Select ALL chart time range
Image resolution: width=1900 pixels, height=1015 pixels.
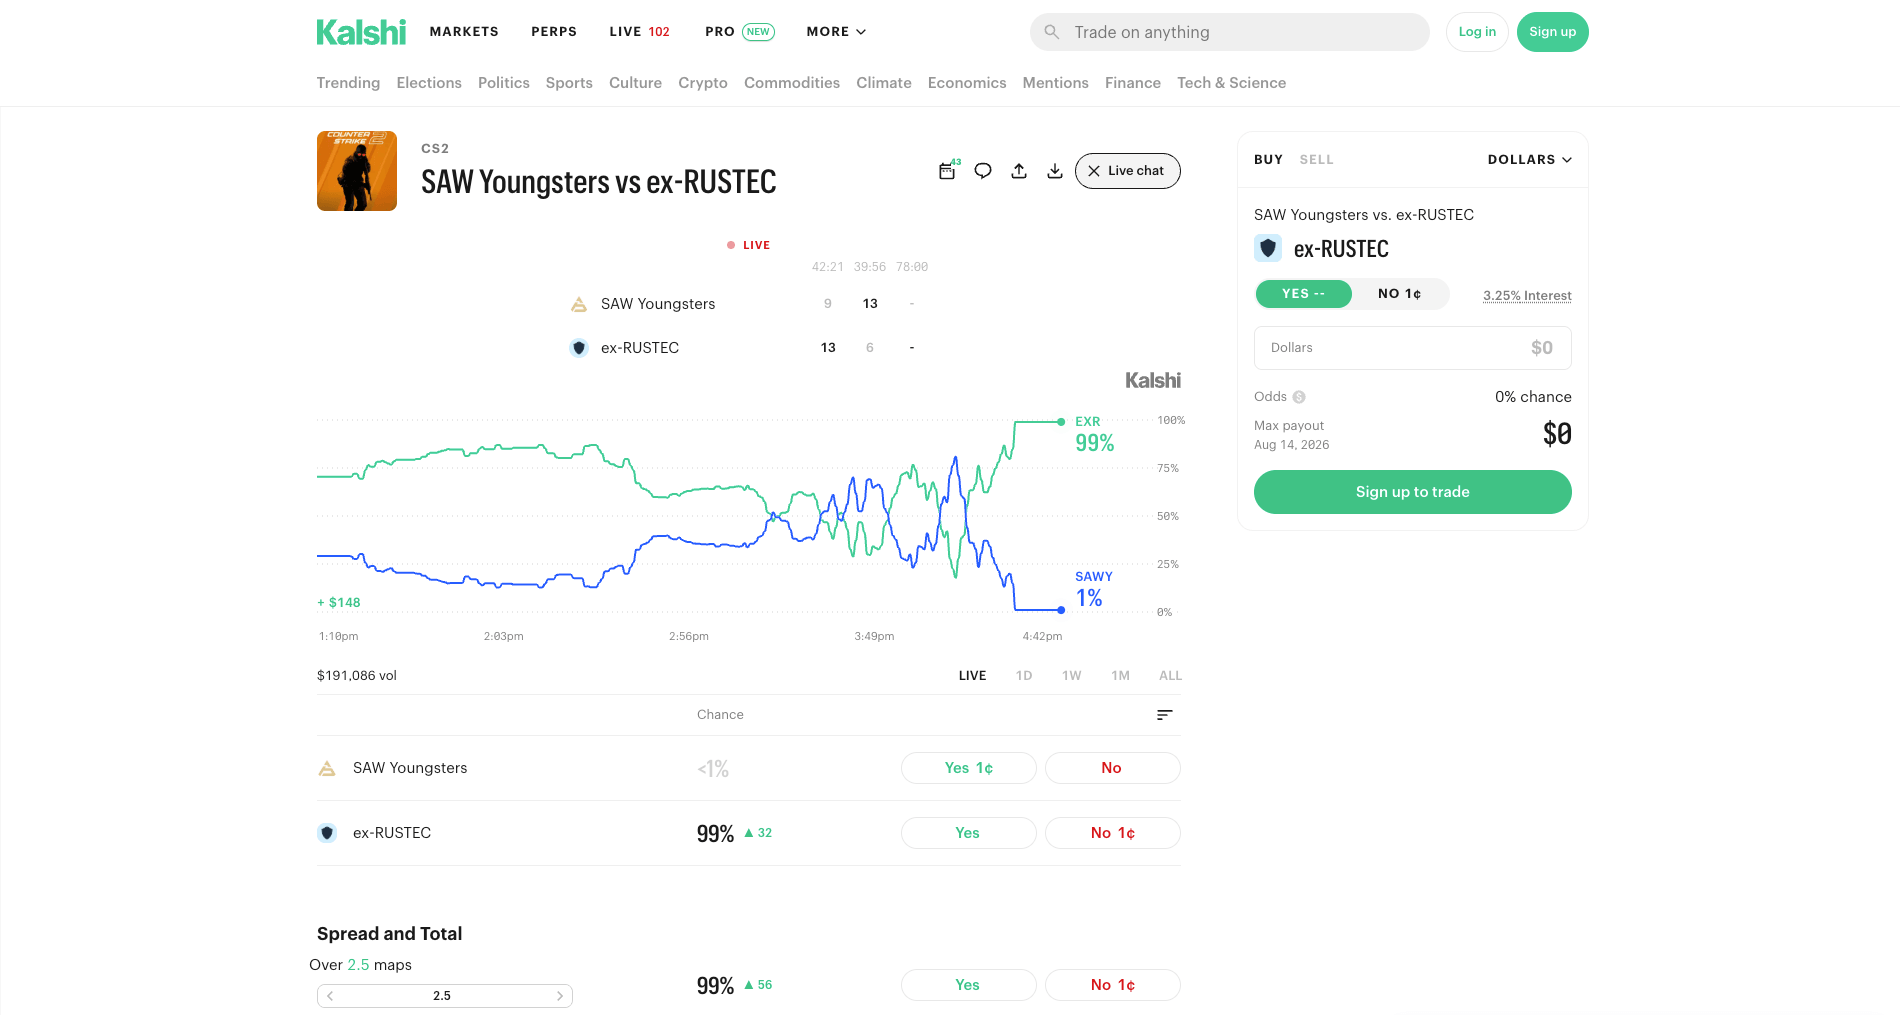click(x=1170, y=676)
